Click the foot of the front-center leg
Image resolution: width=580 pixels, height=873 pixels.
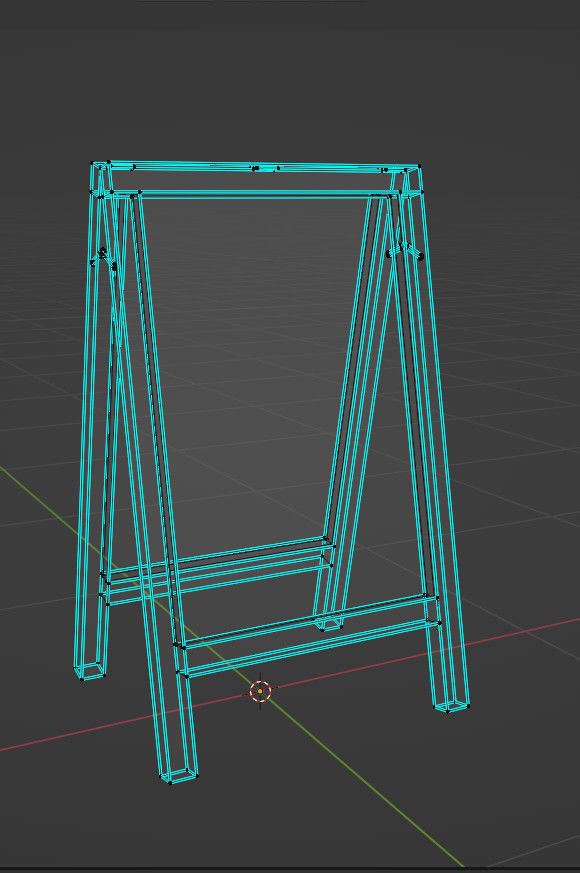point(179,775)
